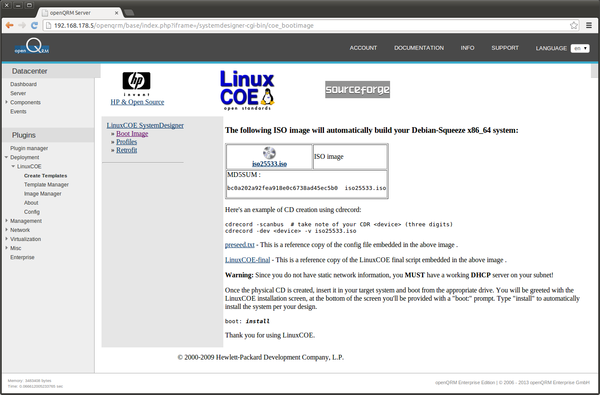Open the language dropdown showing en
The width and height of the screenshot is (600, 395).
580,48
